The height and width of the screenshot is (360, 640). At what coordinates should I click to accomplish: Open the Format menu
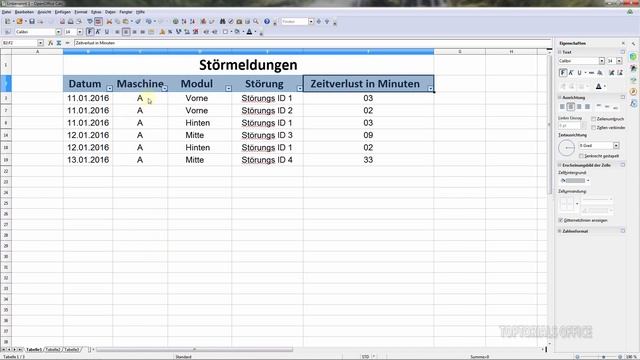pos(81,12)
